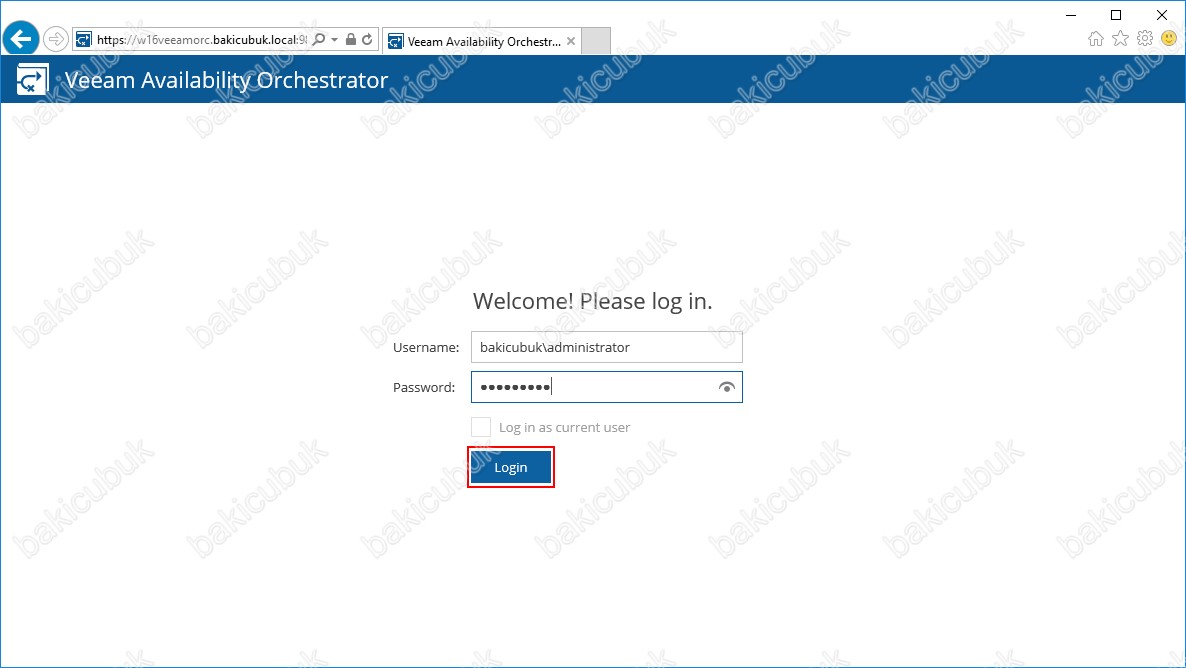The width and height of the screenshot is (1186, 668).
Task: Click the Refresh page icon
Action: [368, 39]
